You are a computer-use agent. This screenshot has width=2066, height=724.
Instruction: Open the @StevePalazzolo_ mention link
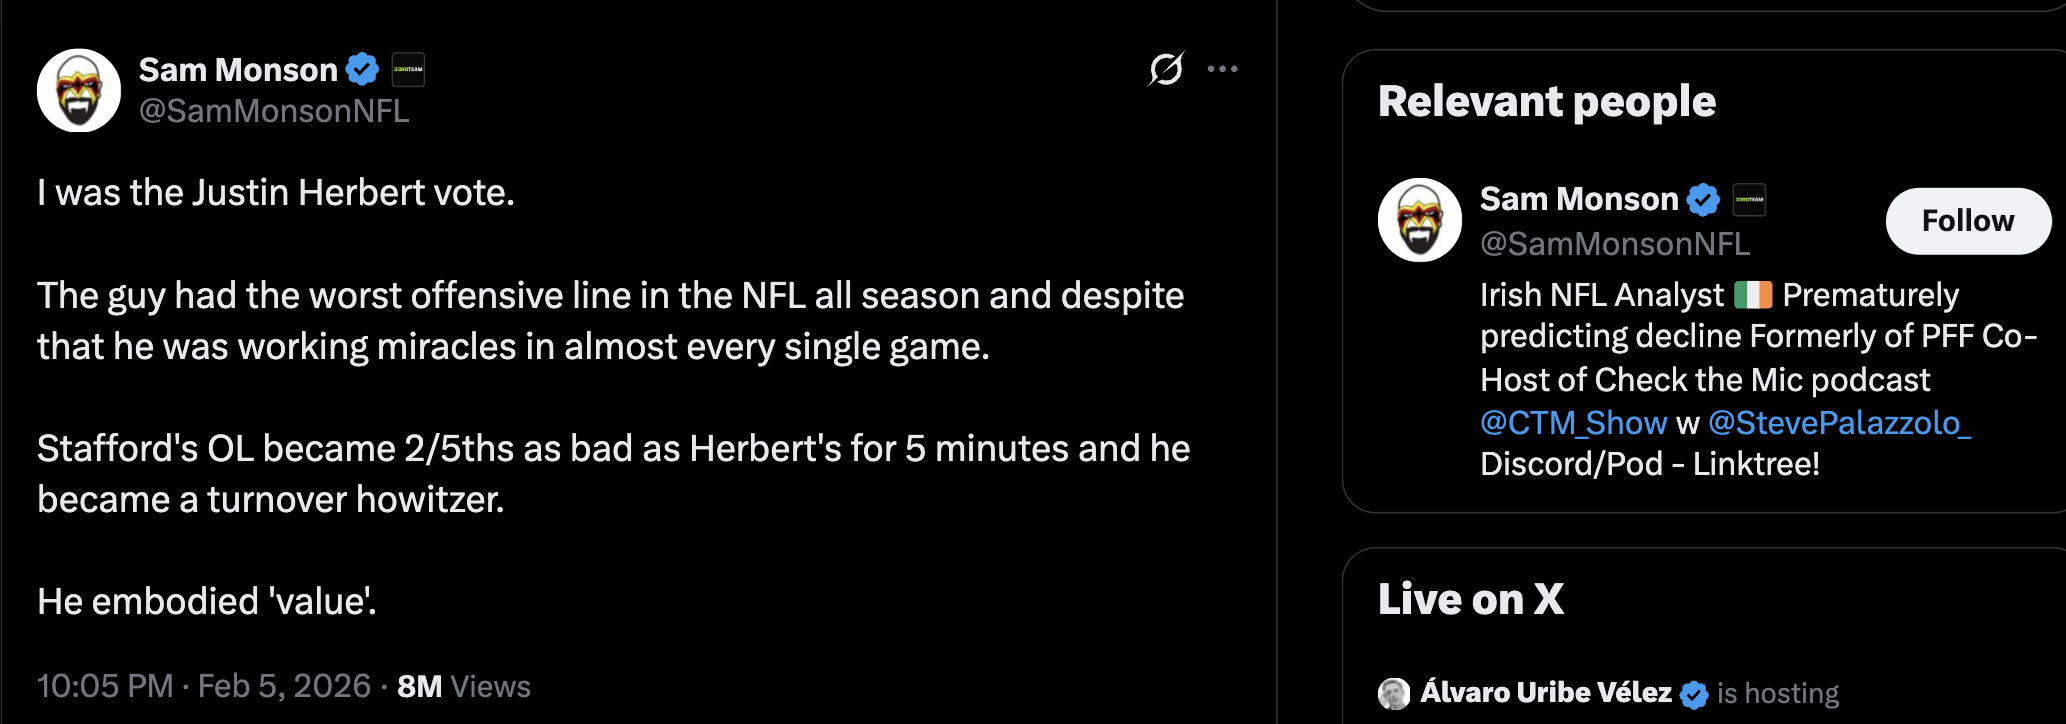point(1839,423)
